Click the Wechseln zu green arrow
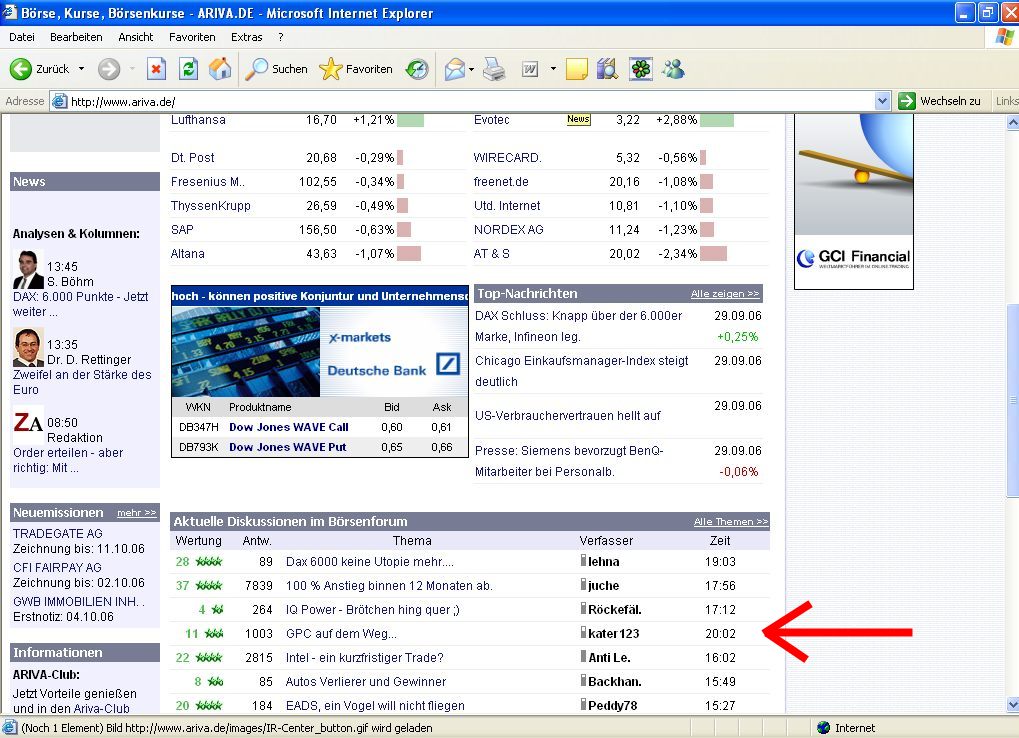Viewport: 1019px width, 738px height. tap(907, 101)
